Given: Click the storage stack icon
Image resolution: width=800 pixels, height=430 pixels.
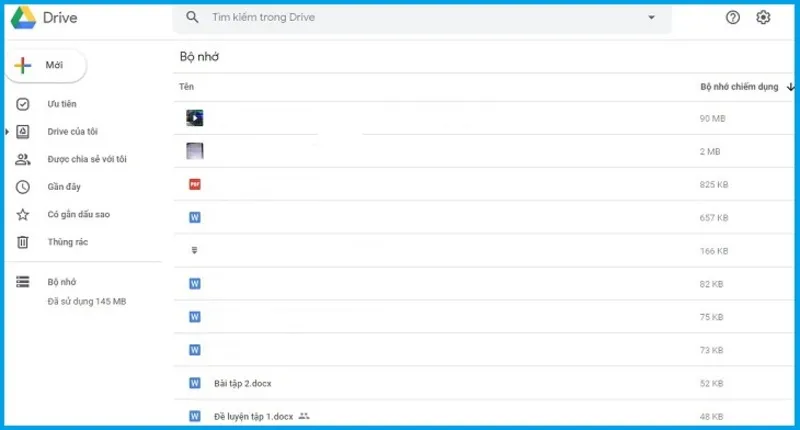Looking at the screenshot, I should pyautogui.click(x=22, y=282).
